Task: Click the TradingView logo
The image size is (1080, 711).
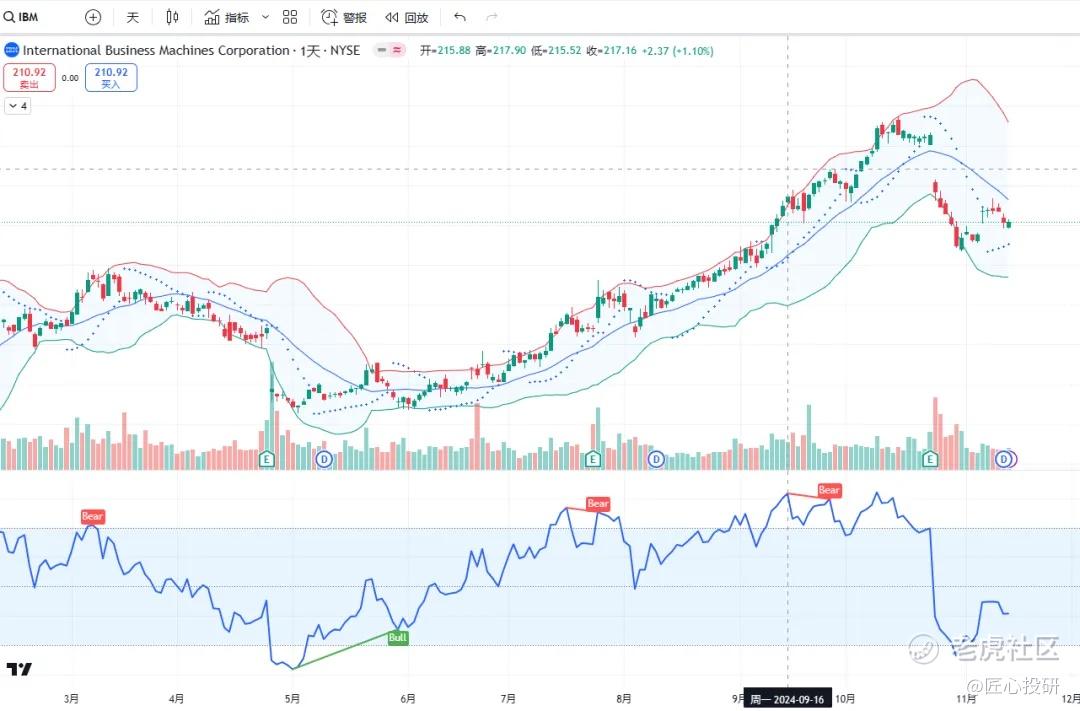Action: (x=19, y=669)
